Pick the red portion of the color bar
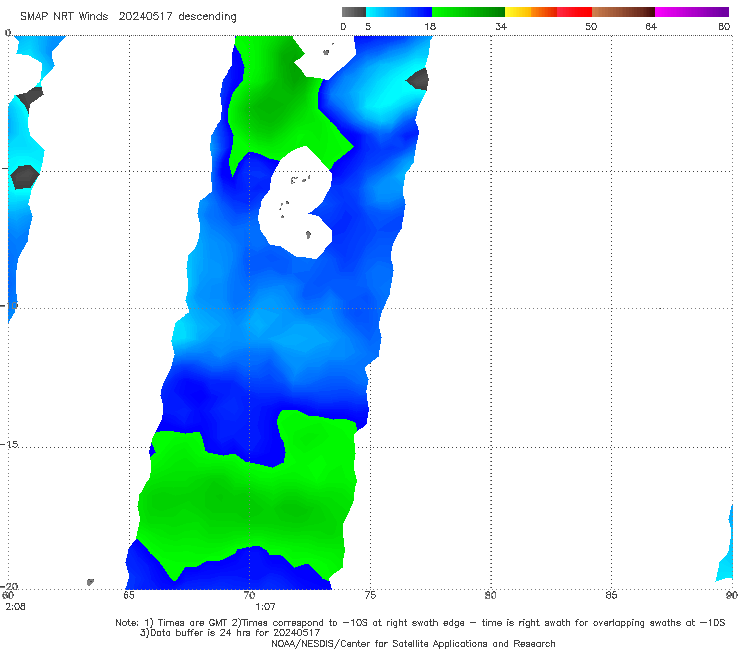Screen dimensions: 740x650 tap(574, 12)
